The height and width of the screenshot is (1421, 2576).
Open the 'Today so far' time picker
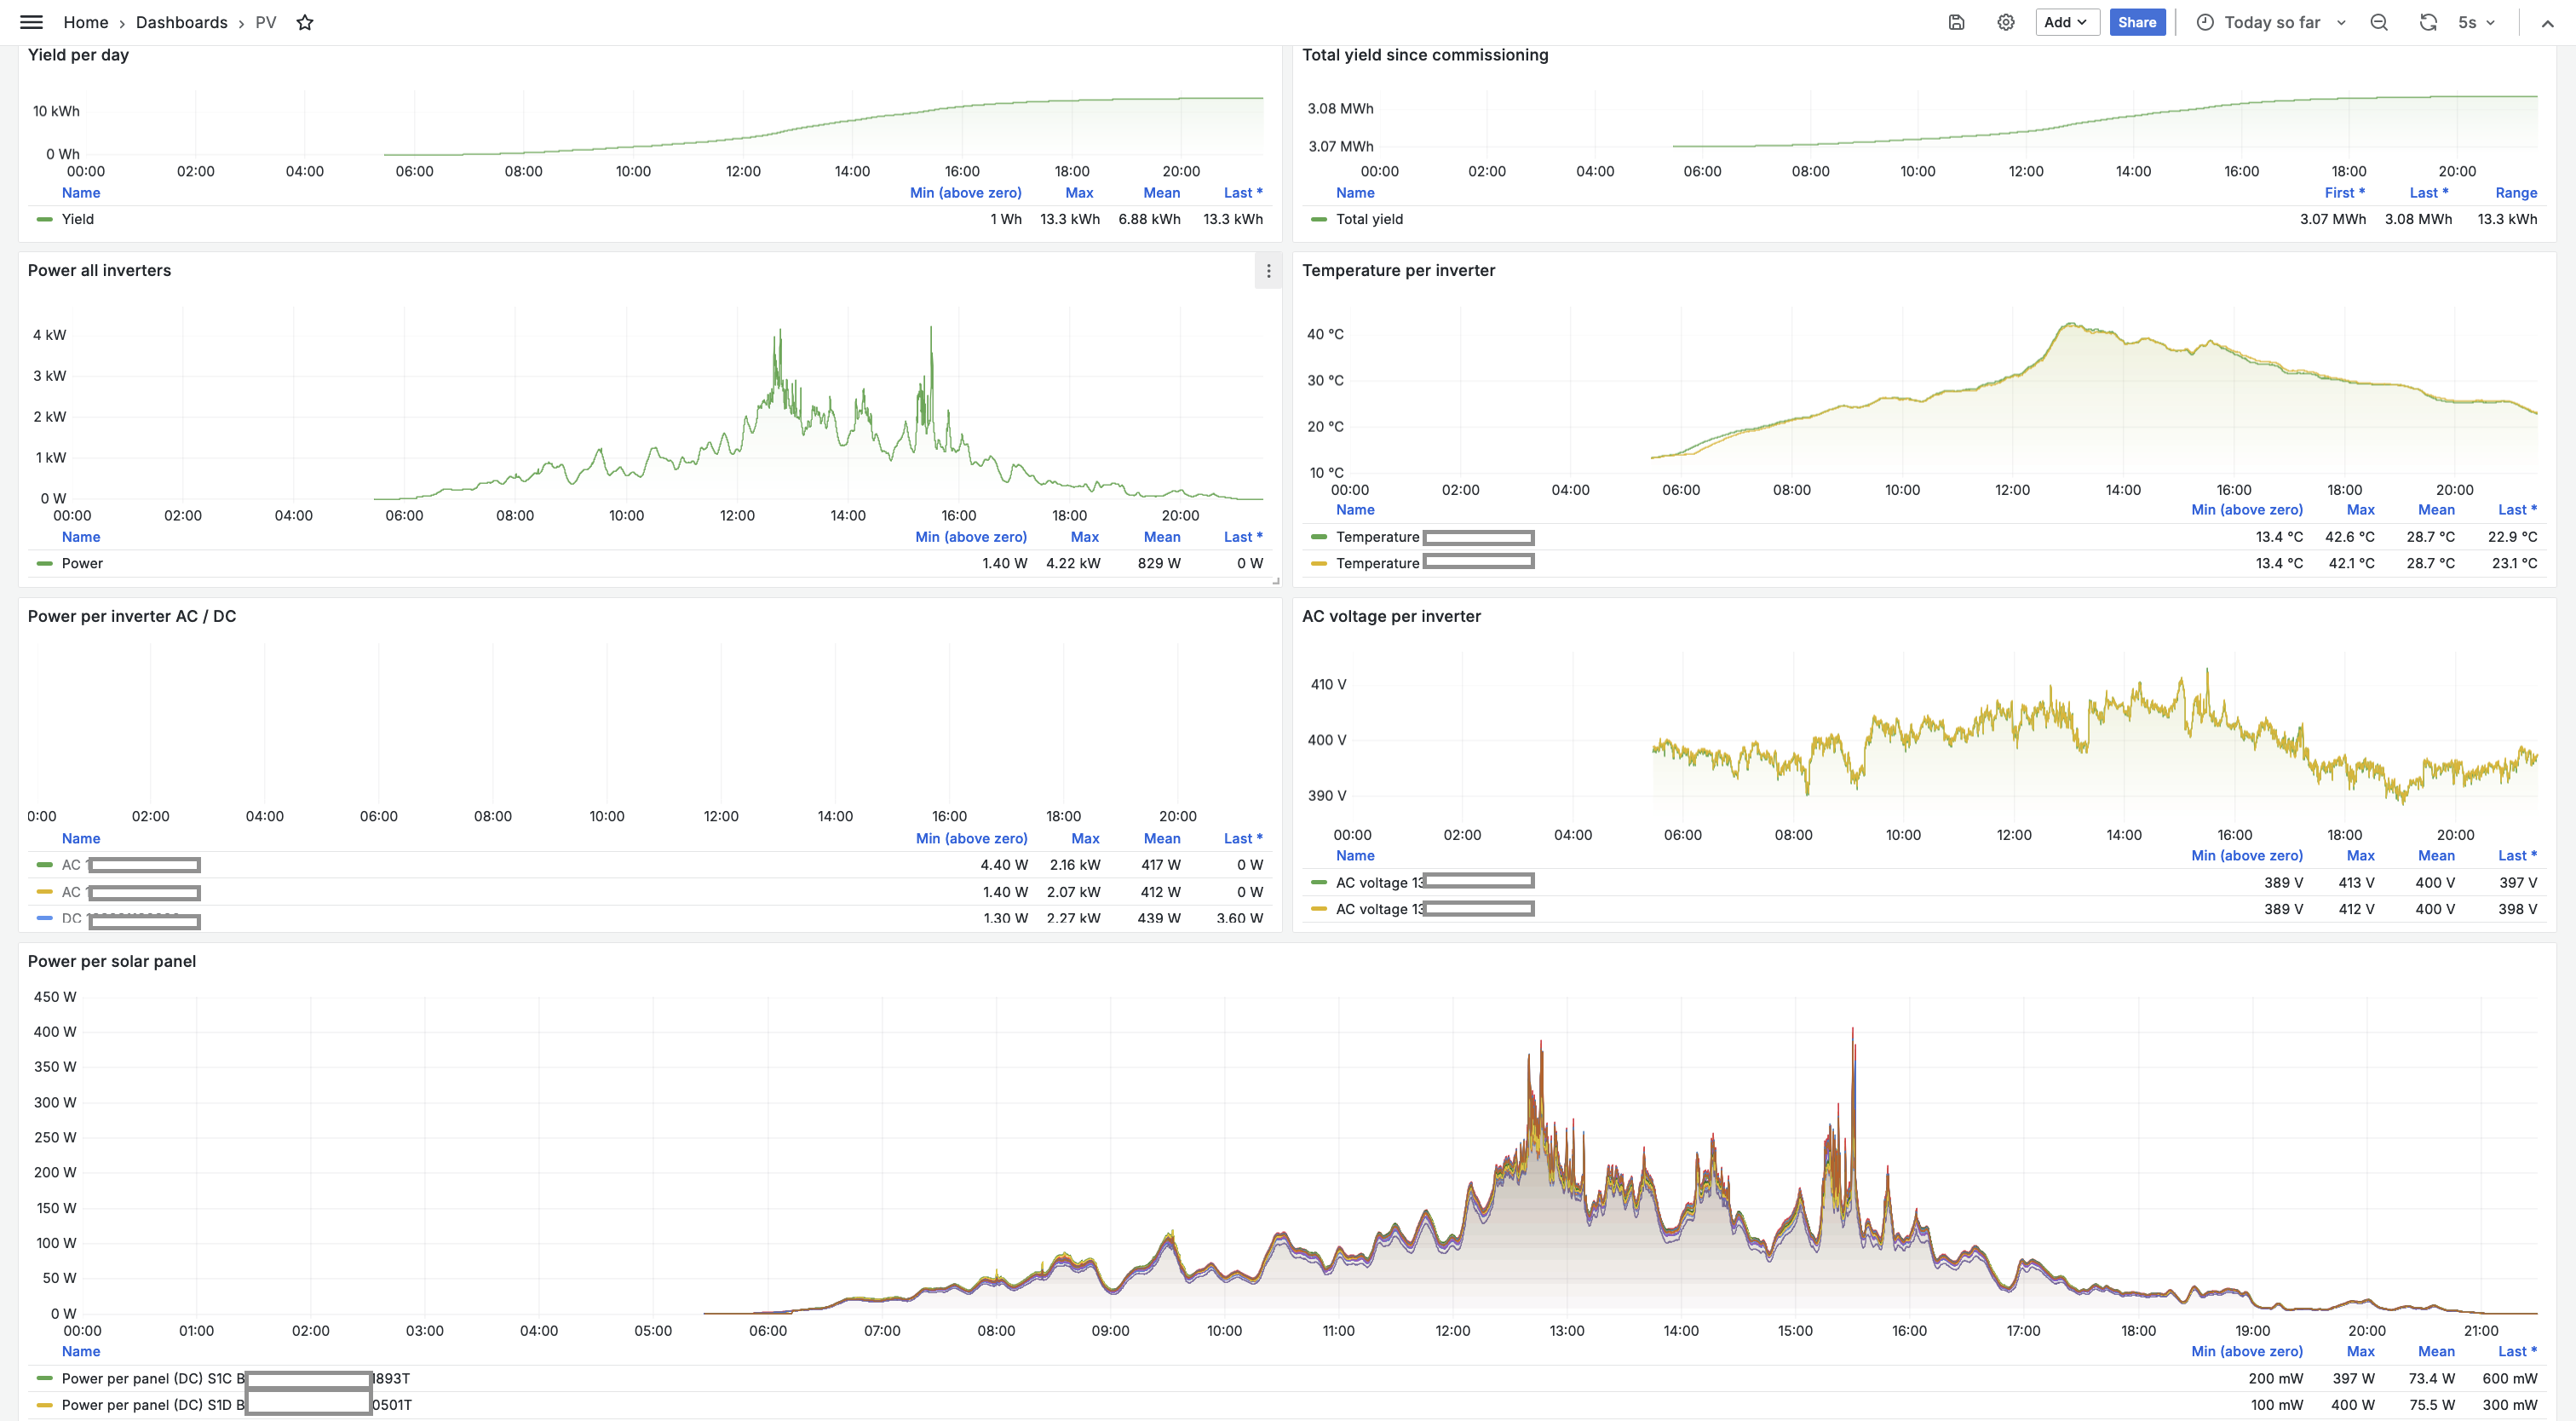tap(2271, 22)
